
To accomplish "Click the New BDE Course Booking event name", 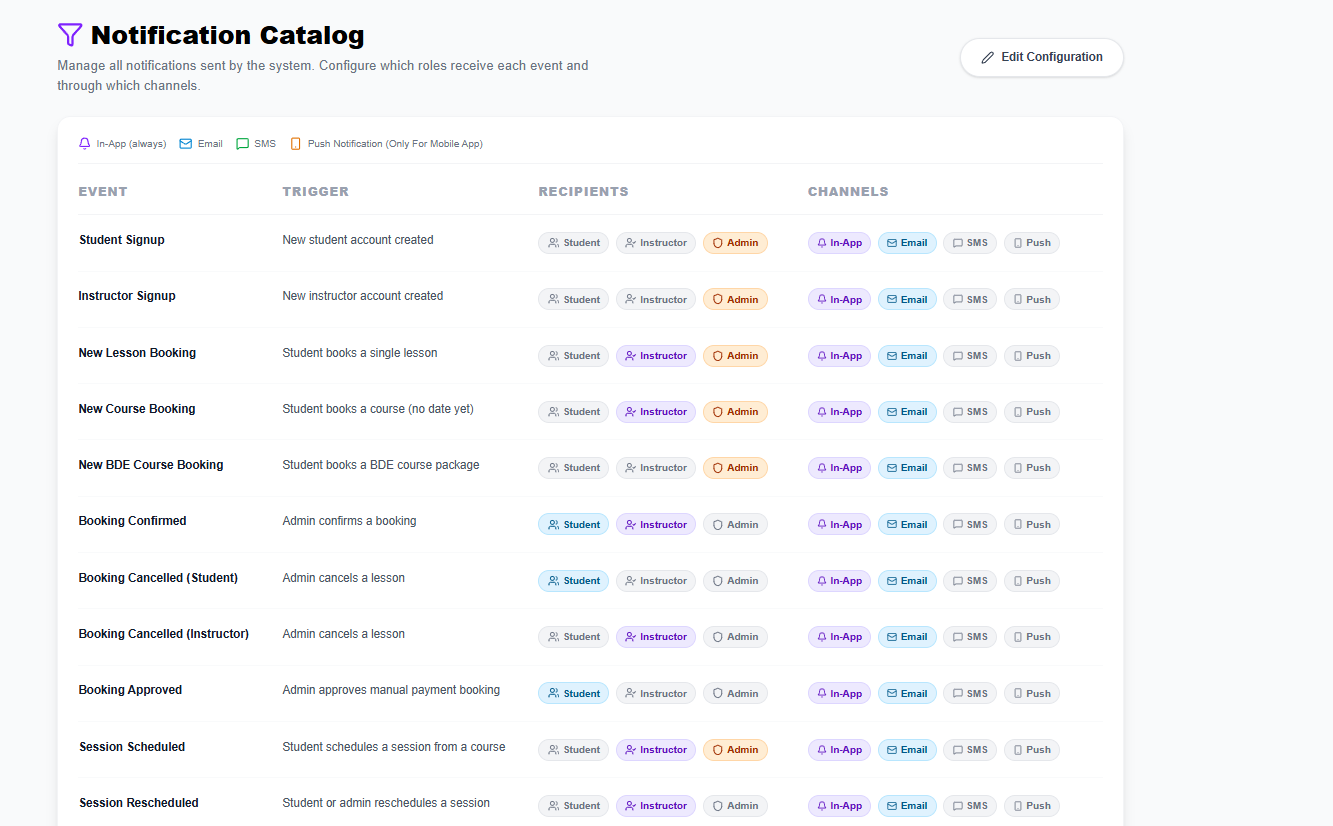I will pyautogui.click(x=151, y=465).
